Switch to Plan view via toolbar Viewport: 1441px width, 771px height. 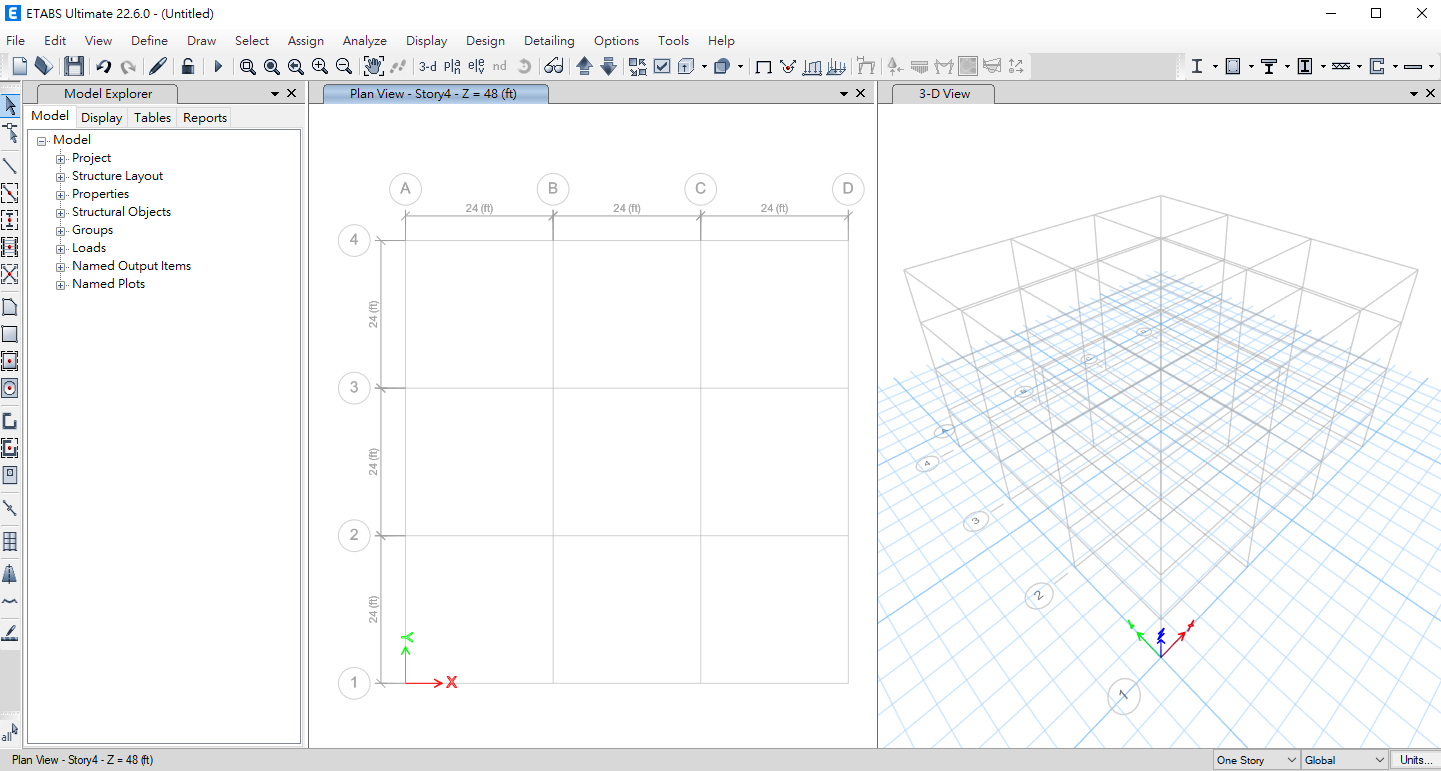point(452,66)
